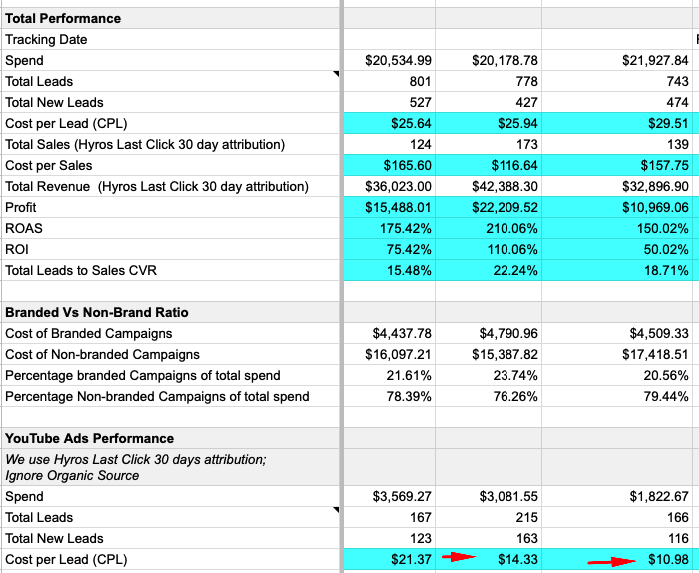Select ROAS value 150.02%

pyautogui.click(x=617, y=228)
